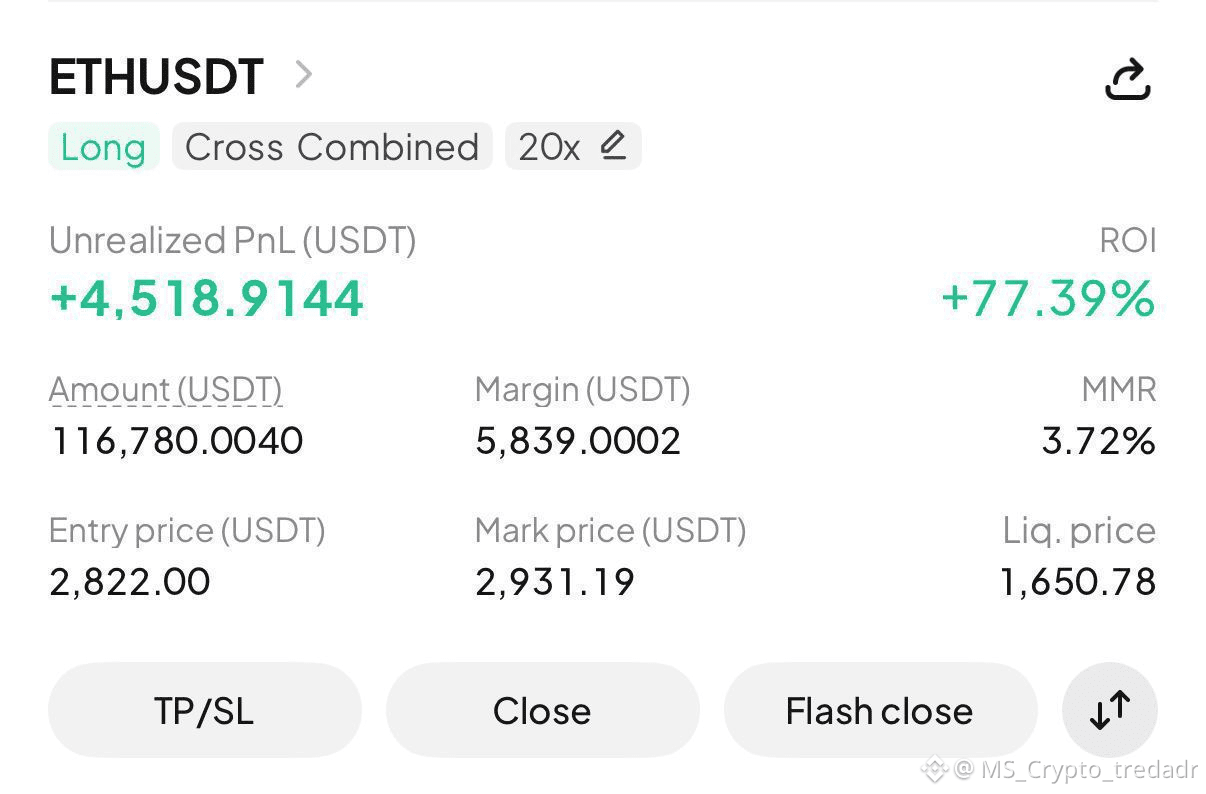The height and width of the screenshot is (794, 1206).
Task: Tap the watermark logo icon
Action: [934, 769]
